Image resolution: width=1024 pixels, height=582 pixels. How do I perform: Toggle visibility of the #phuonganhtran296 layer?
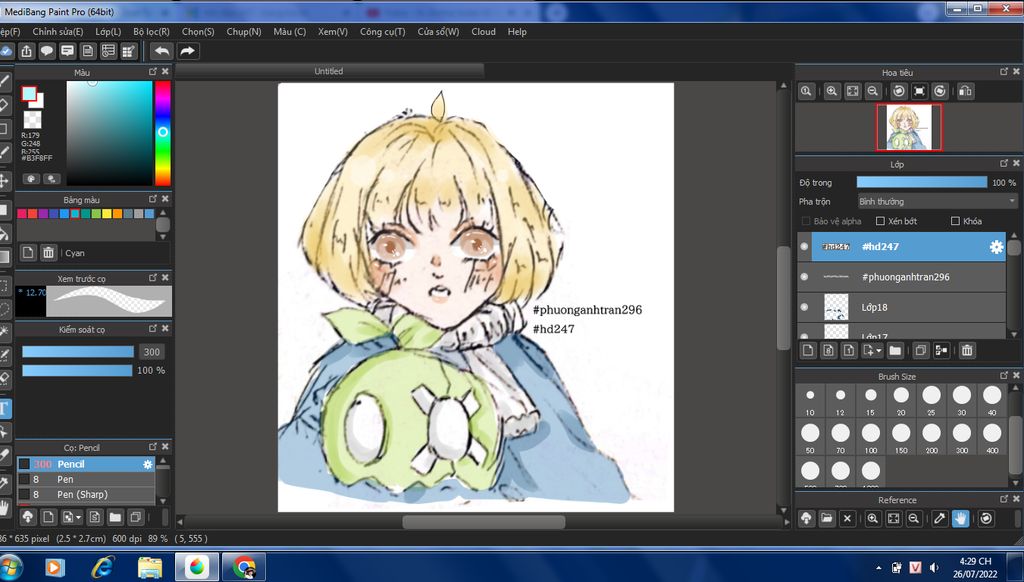(x=805, y=277)
